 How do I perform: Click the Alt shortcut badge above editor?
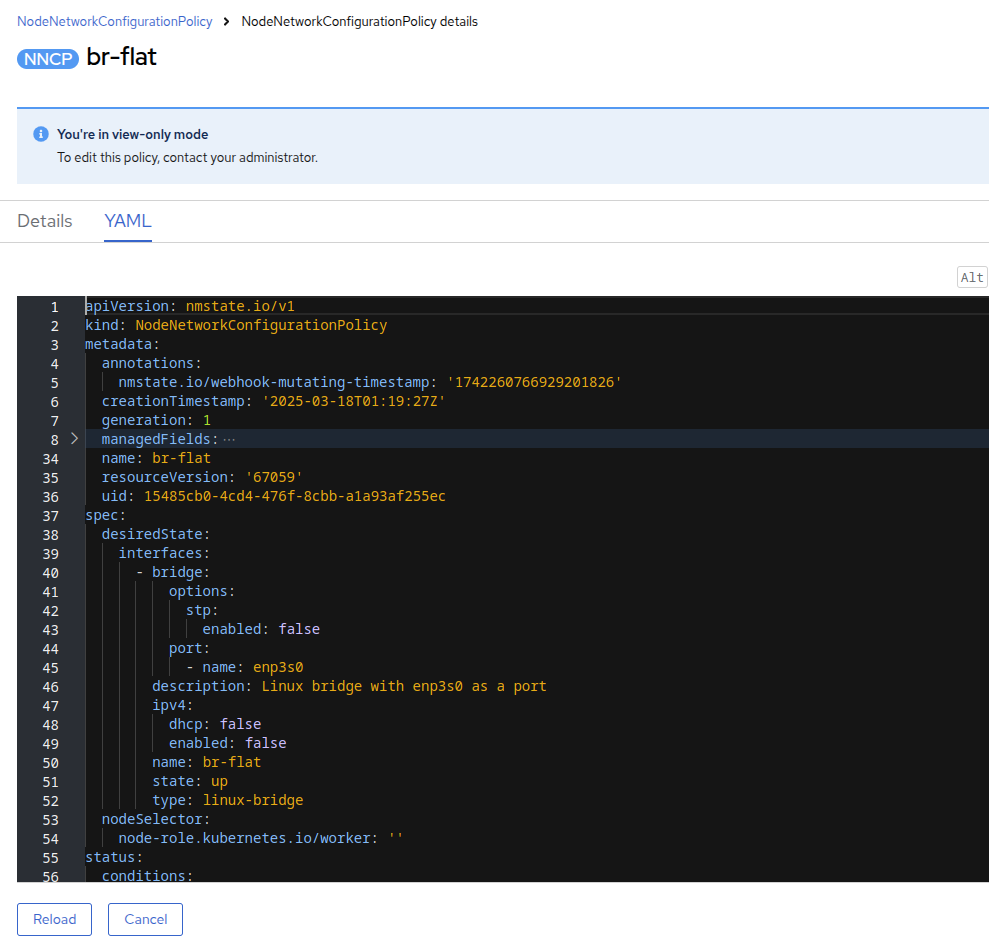(972, 278)
